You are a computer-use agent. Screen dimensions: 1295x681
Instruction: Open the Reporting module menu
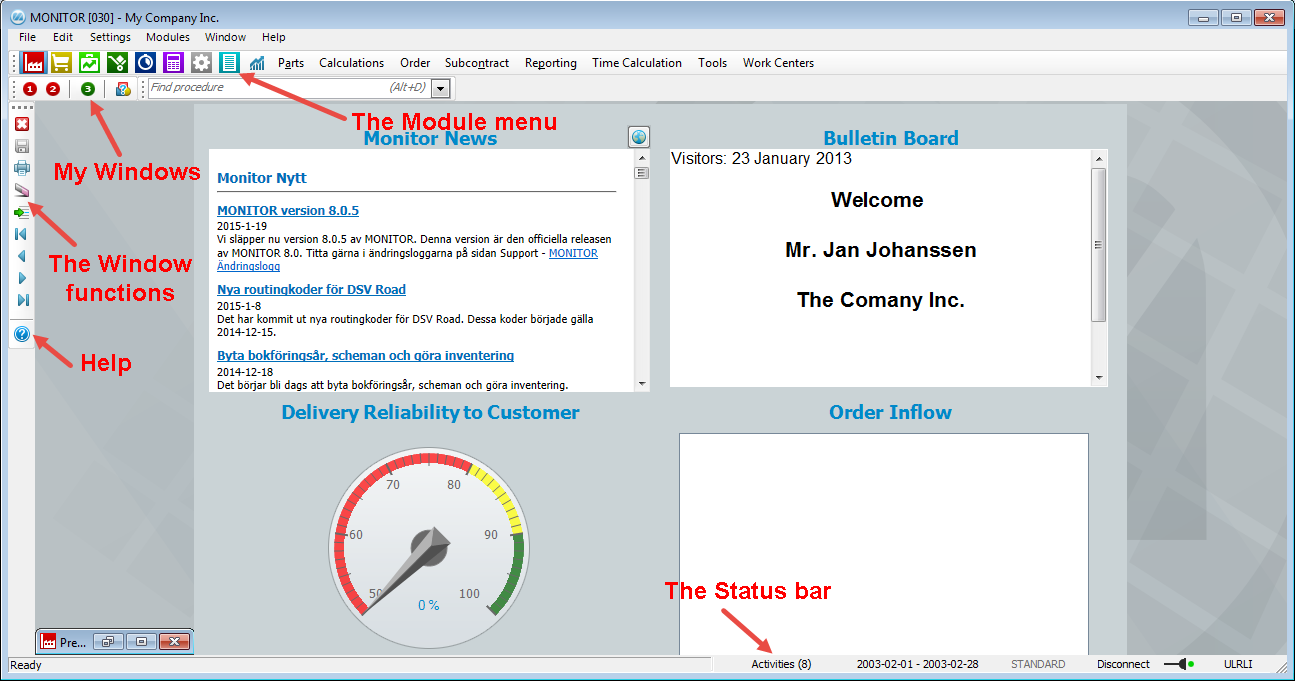551,63
